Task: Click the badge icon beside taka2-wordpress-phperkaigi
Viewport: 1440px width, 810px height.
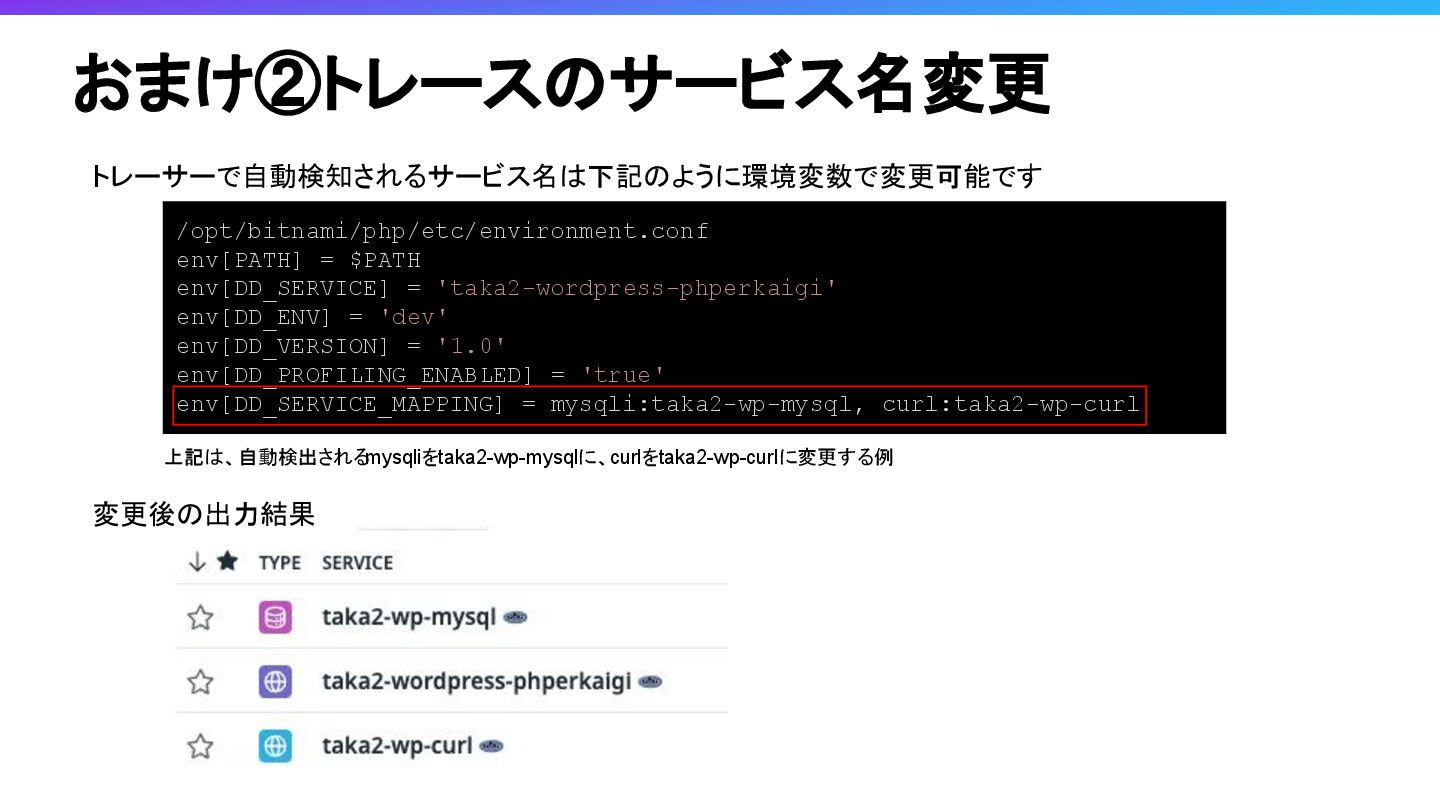Action: click(650, 682)
